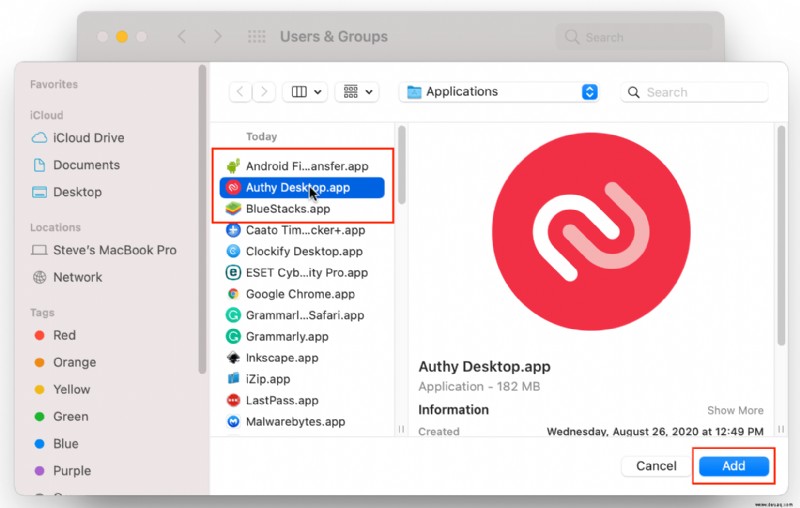Click the sidebar vertical scrollbar

coord(202,219)
